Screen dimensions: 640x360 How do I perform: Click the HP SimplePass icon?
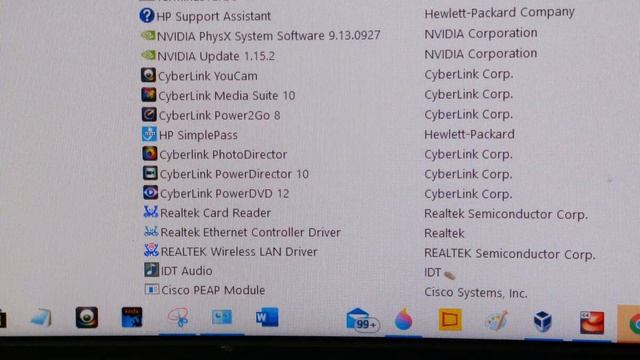click(x=149, y=134)
